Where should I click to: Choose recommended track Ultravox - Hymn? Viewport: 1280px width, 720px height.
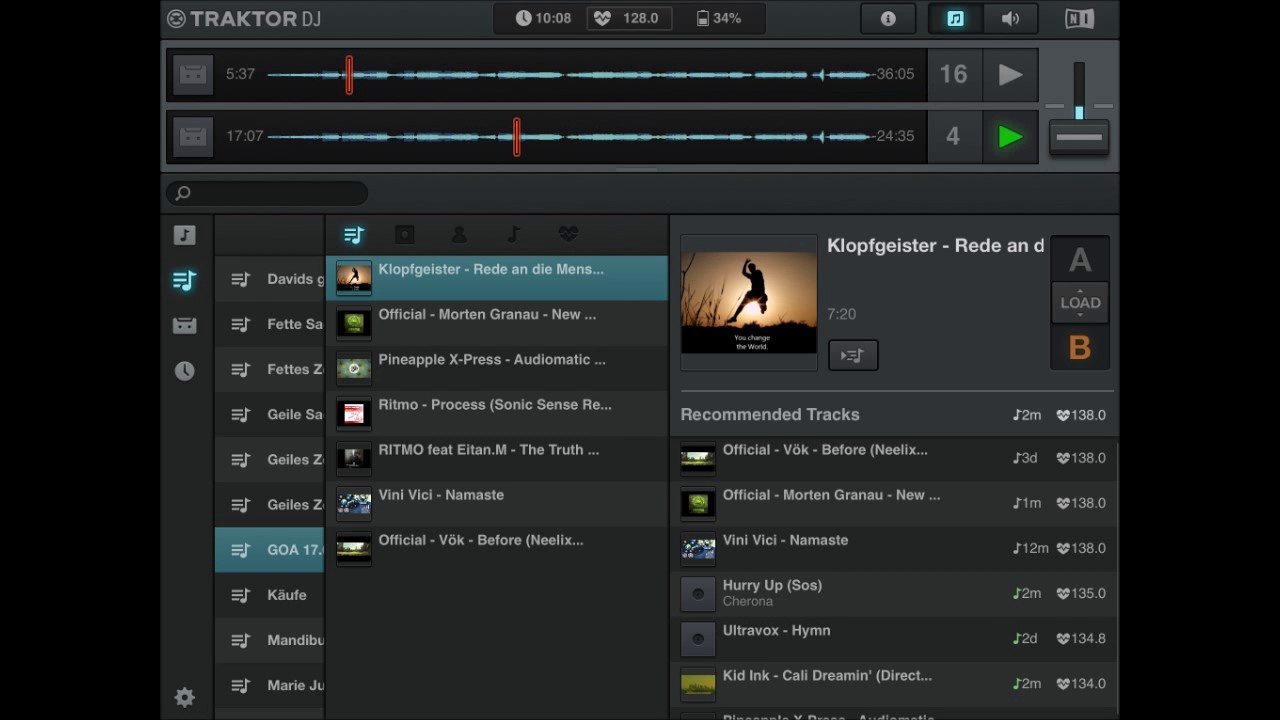895,638
